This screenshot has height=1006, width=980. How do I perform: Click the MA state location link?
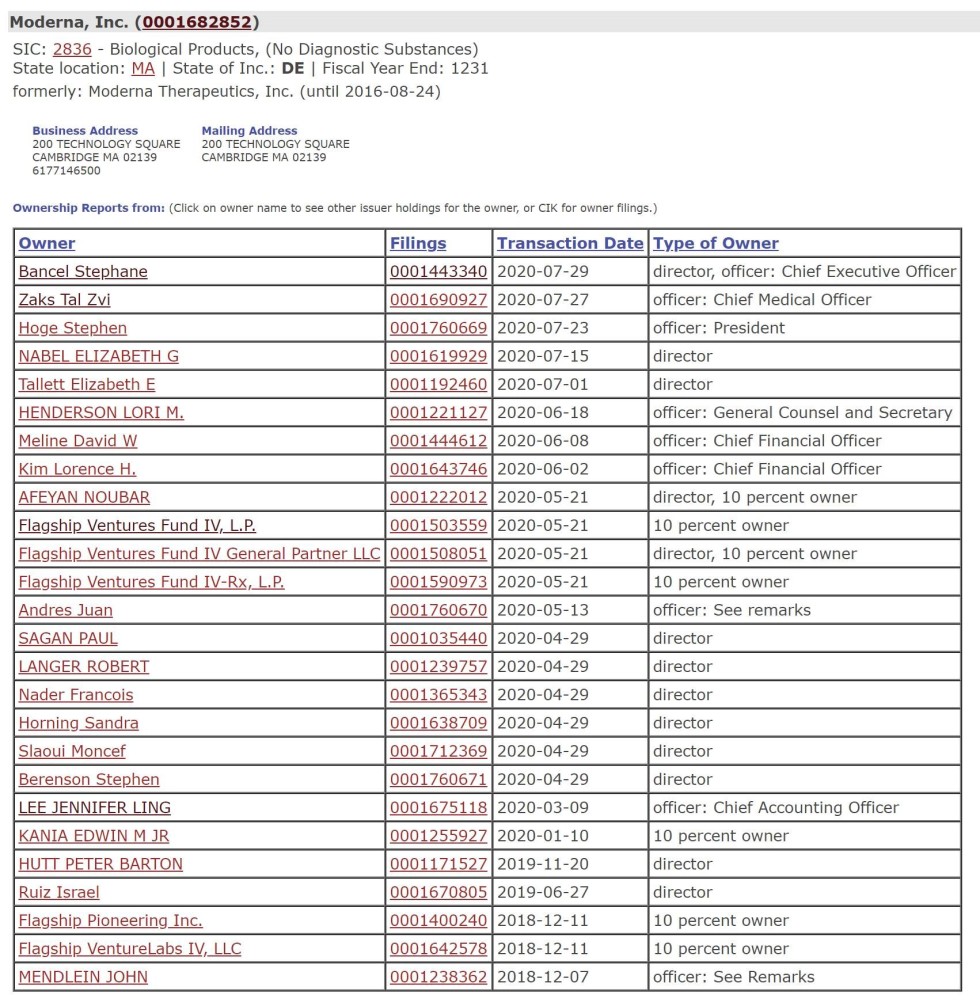click(143, 69)
